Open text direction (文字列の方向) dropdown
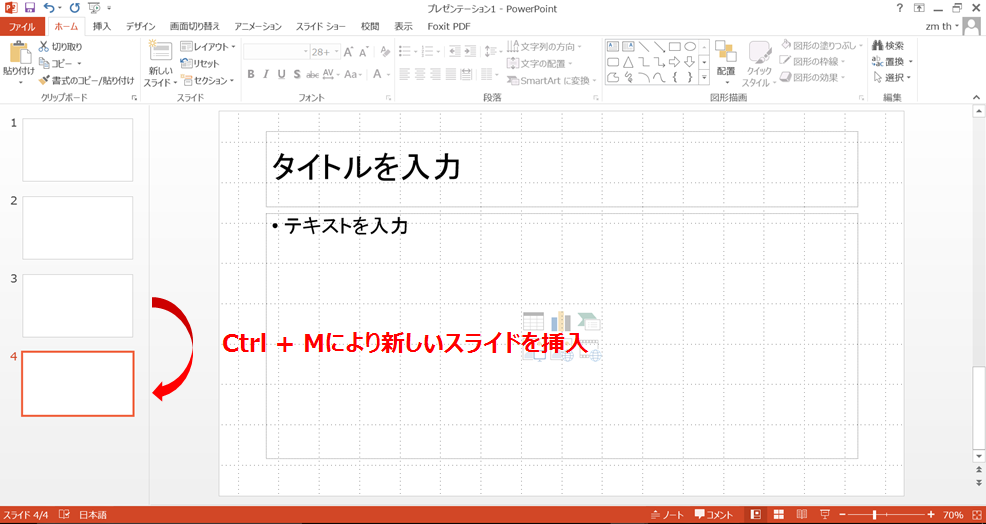Image resolution: width=986 pixels, height=524 pixels. point(545,47)
